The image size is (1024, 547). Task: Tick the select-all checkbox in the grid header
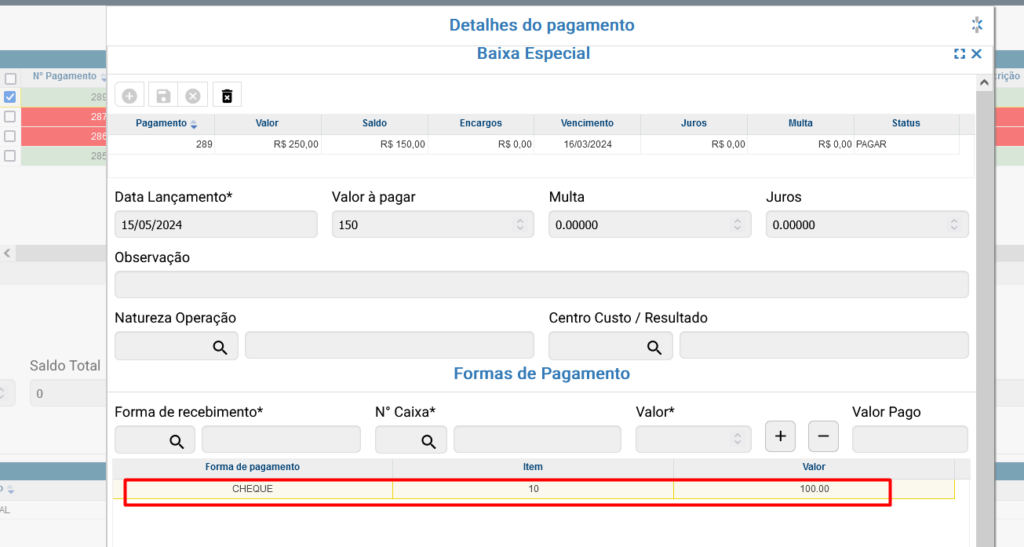(10, 78)
